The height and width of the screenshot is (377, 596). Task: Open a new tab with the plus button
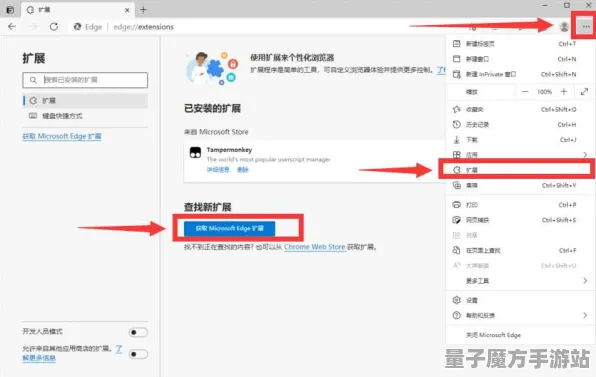point(143,10)
